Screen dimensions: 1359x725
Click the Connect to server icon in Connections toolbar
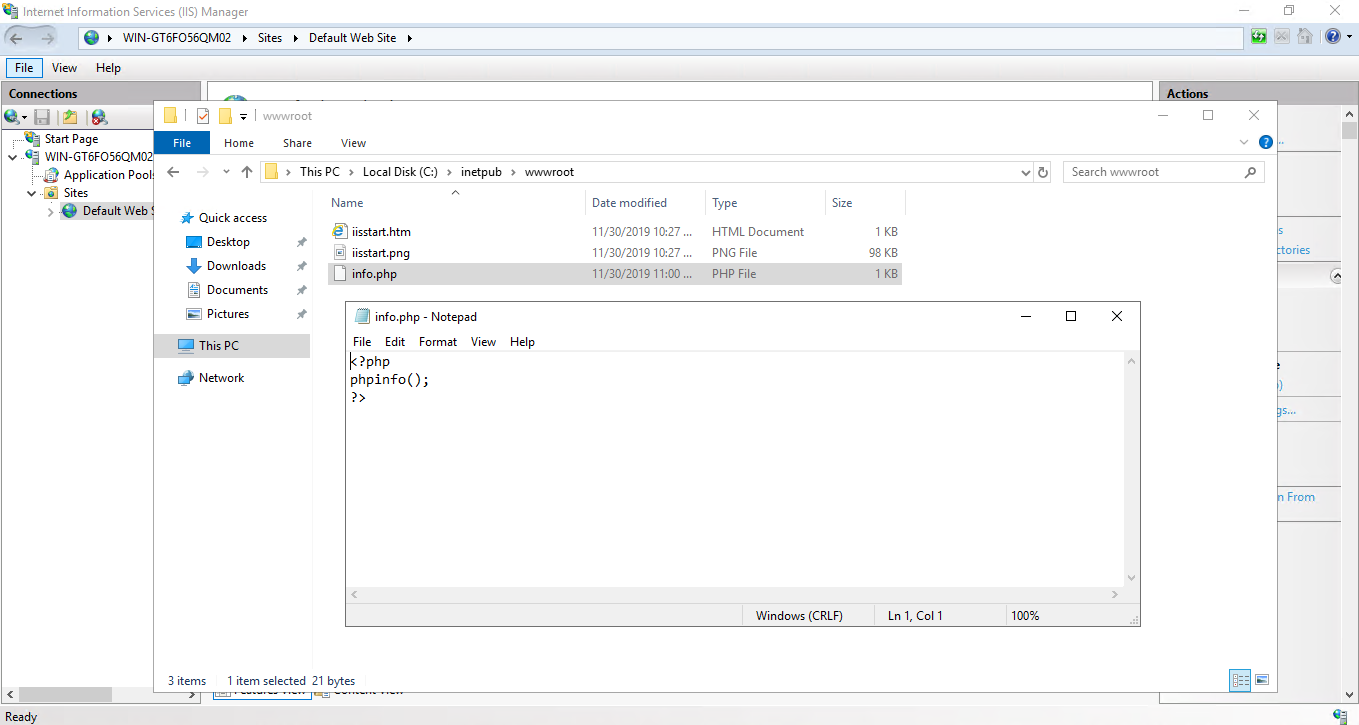click(x=14, y=117)
